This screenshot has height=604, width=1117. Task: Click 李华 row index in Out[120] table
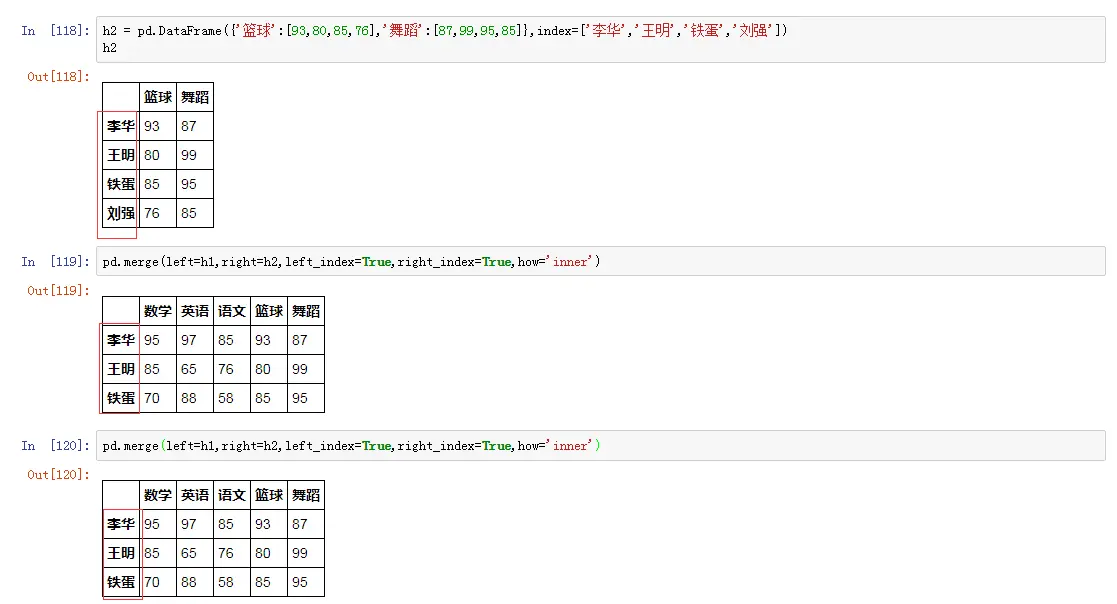(x=120, y=524)
